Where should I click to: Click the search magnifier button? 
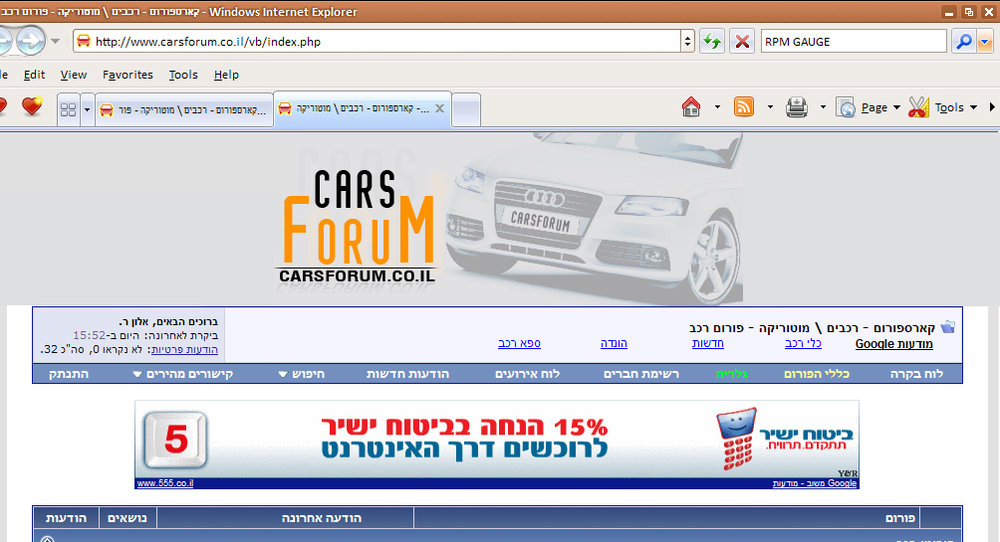click(x=964, y=41)
